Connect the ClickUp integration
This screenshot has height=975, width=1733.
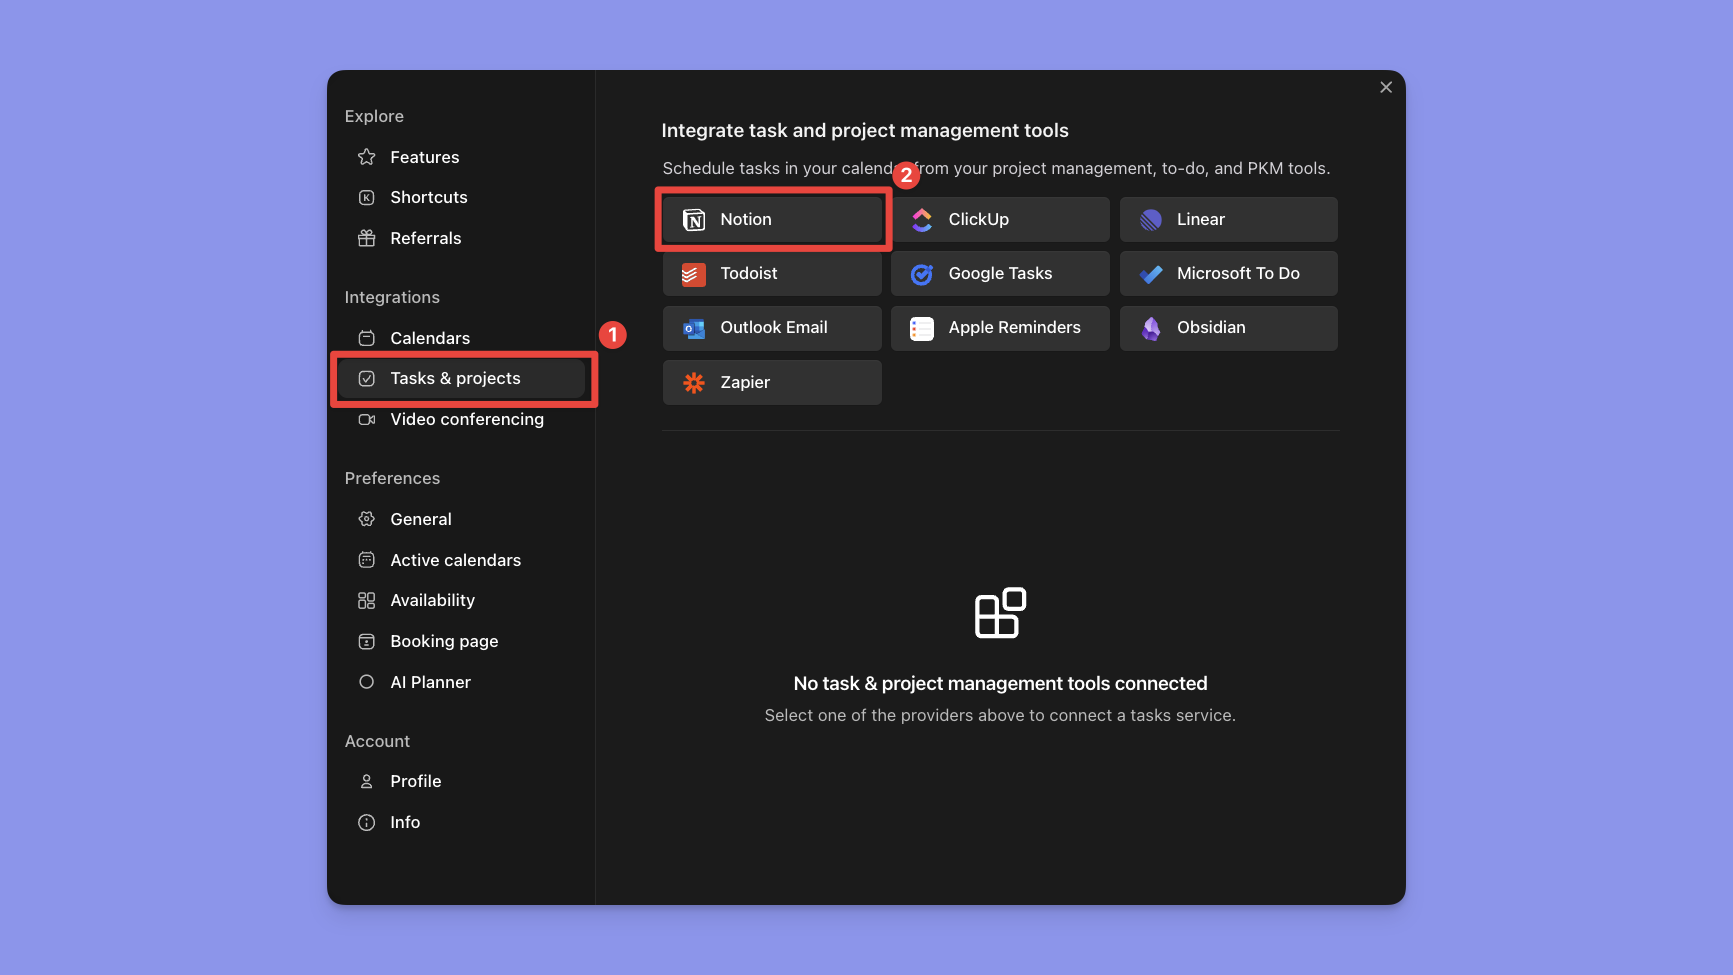click(1000, 220)
